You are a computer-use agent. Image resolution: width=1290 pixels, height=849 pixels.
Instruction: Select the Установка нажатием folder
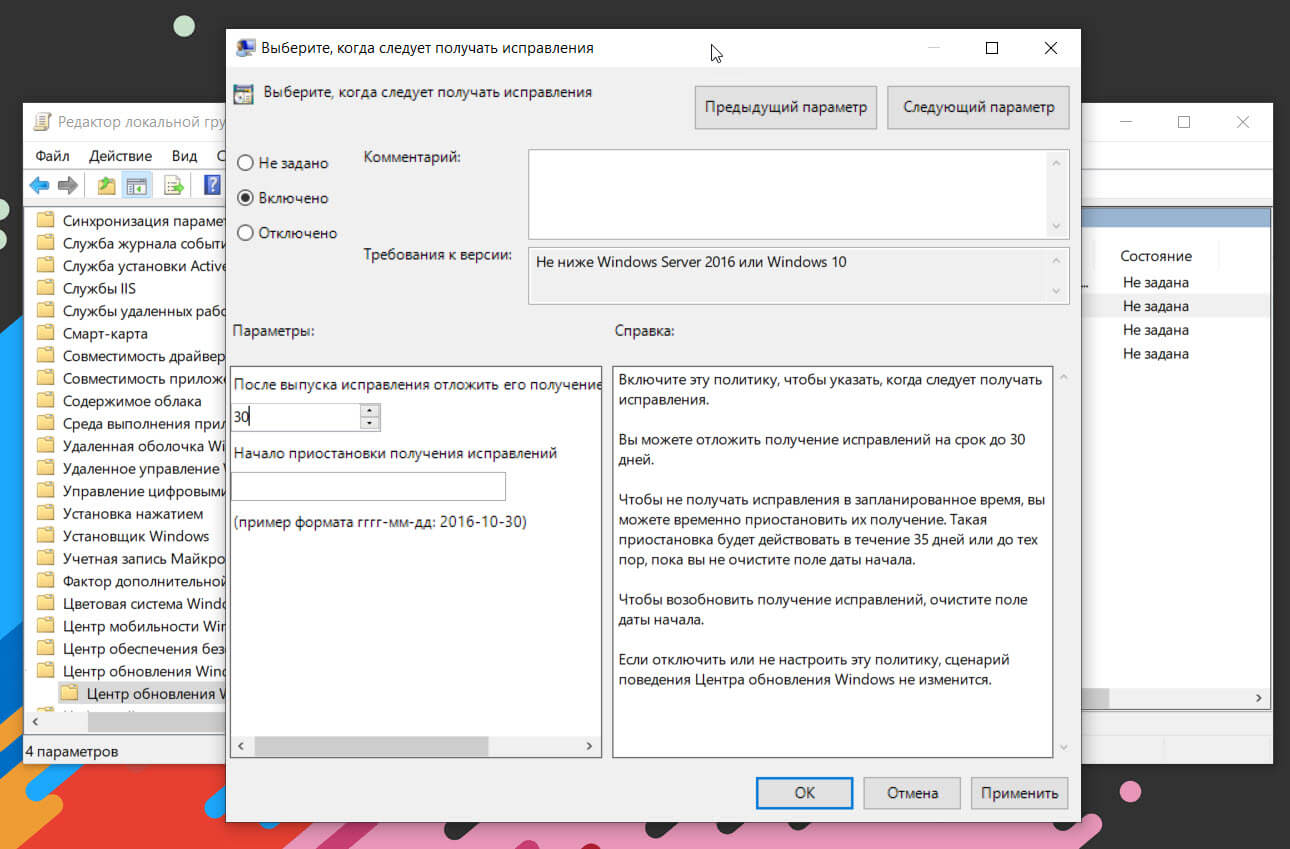119,514
